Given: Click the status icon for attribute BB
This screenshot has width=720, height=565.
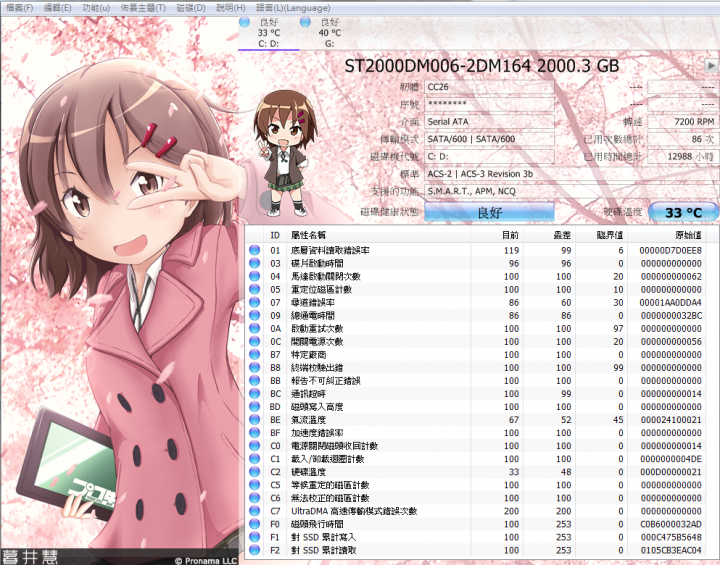Looking at the screenshot, I should 254,380.
